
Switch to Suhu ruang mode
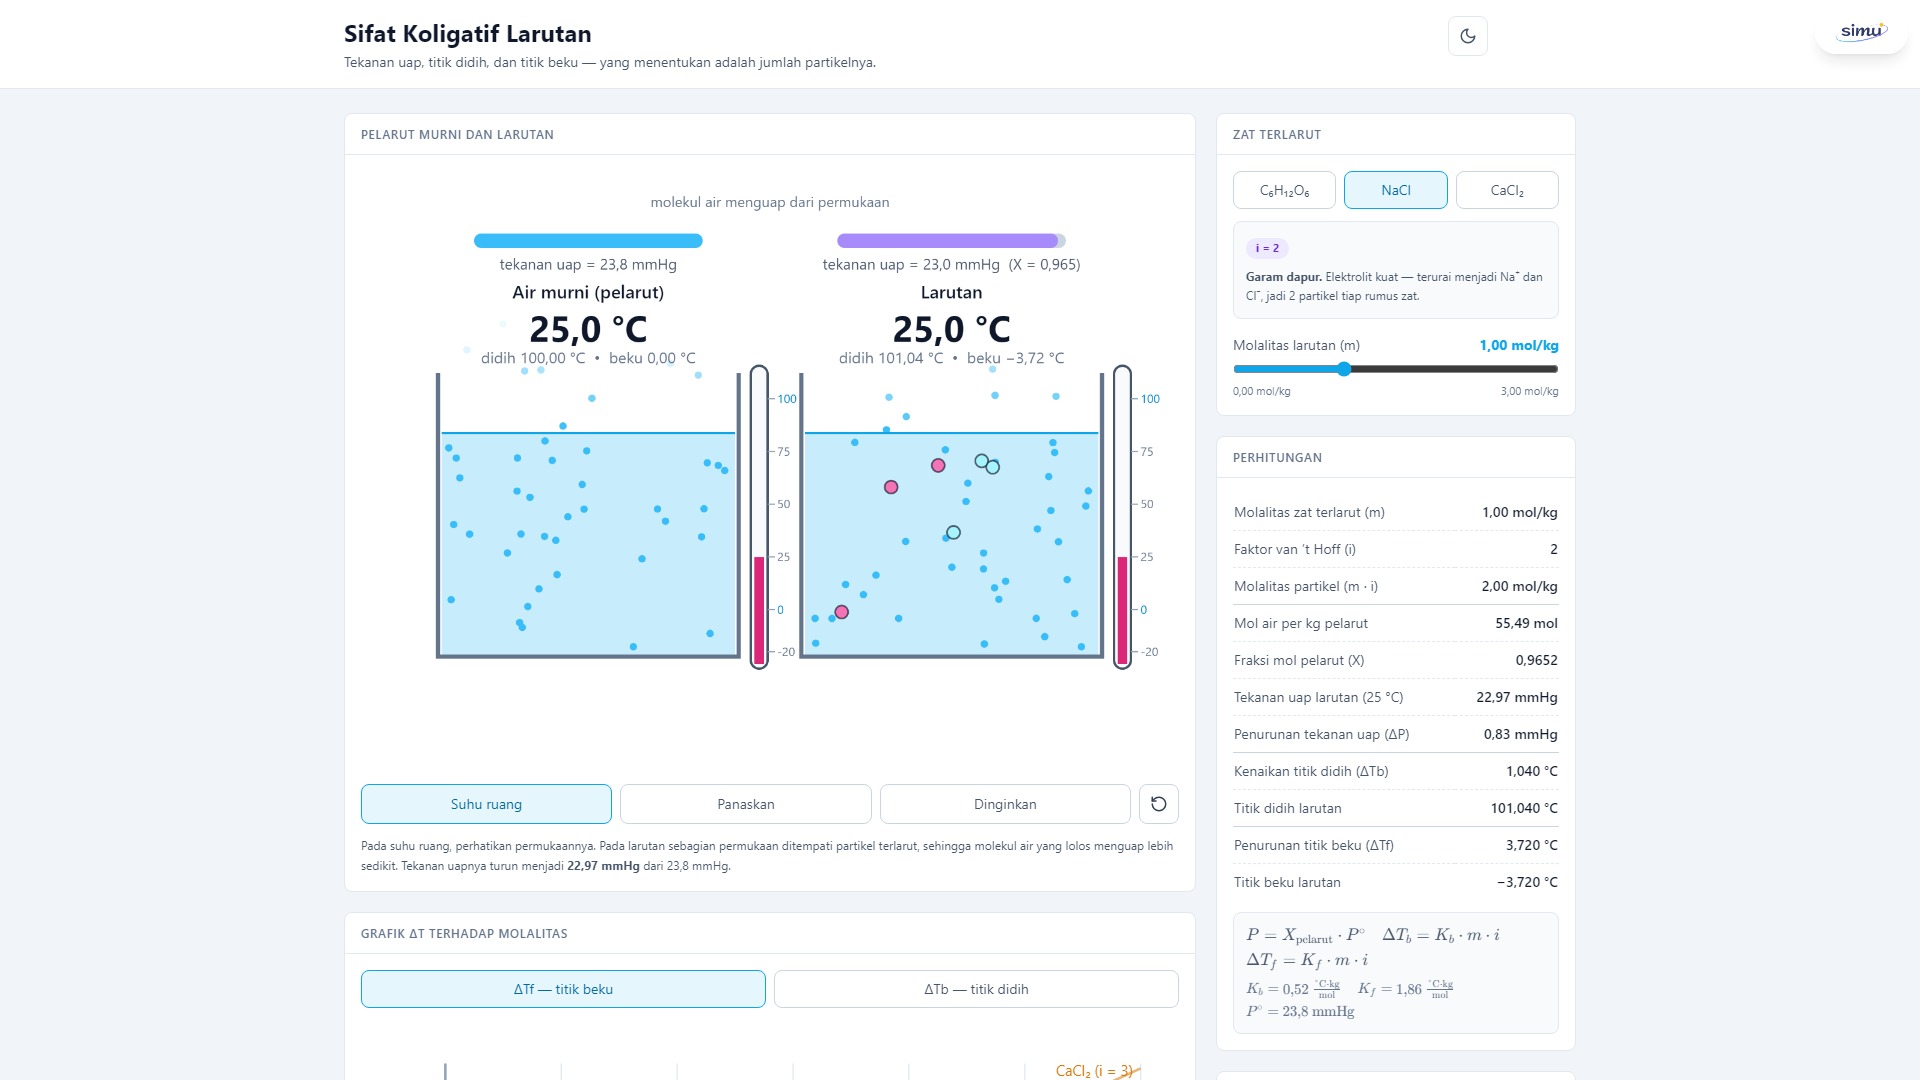pos(486,804)
